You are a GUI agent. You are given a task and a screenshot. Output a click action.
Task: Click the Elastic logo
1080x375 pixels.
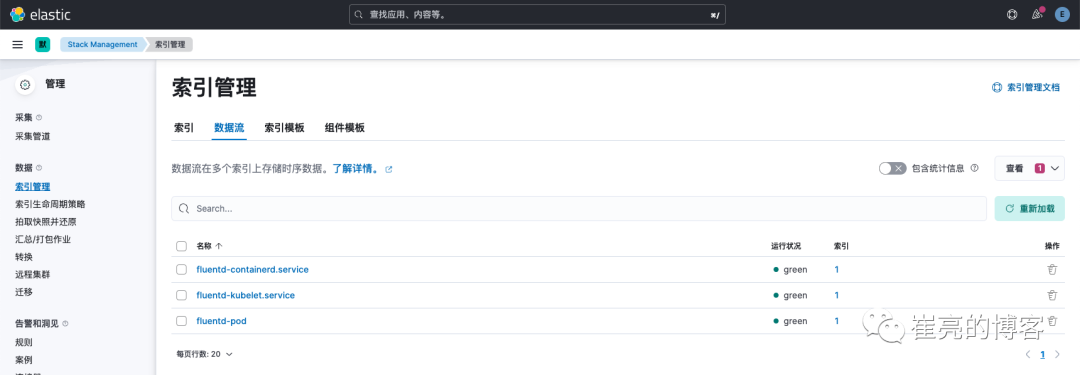pos(40,14)
